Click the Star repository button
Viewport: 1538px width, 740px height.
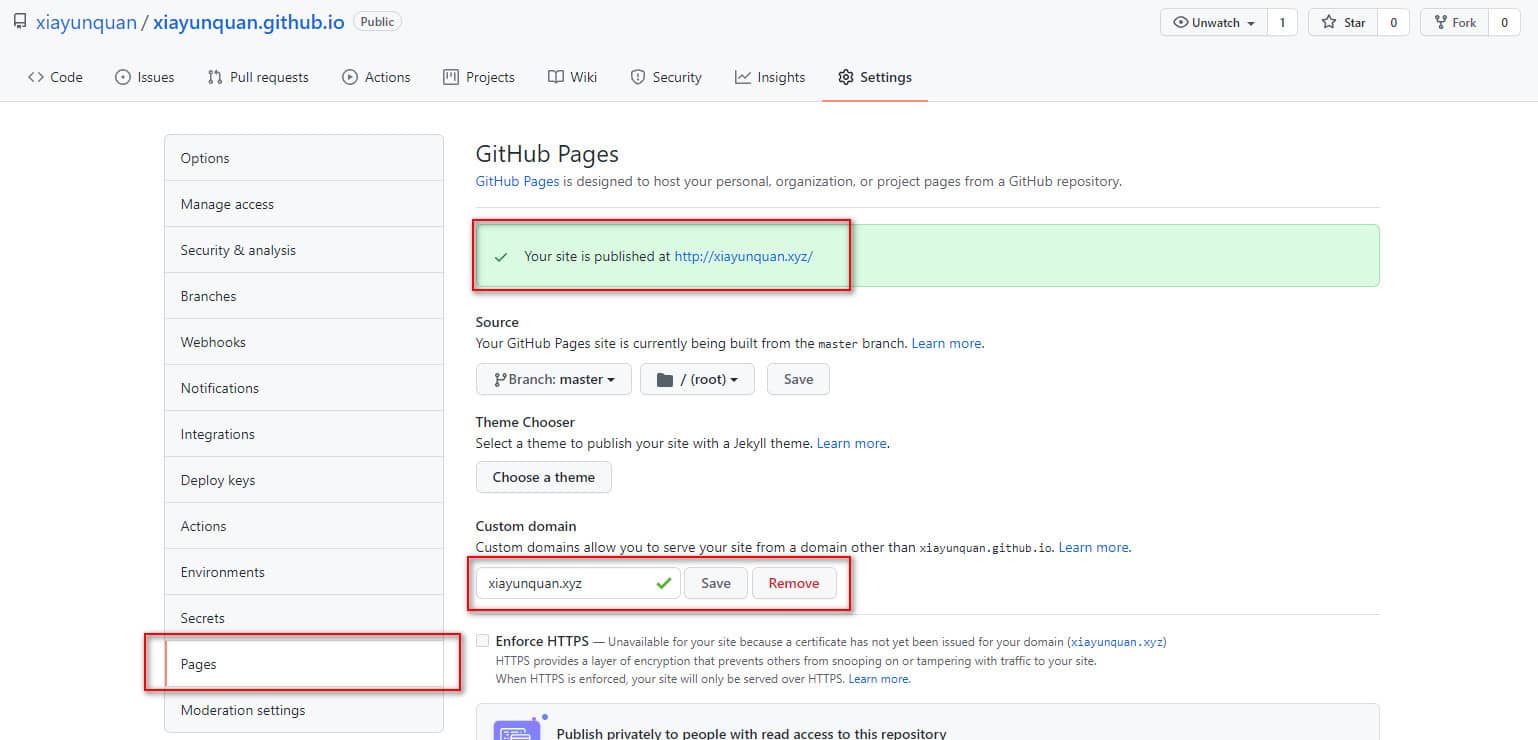pos(1342,22)
